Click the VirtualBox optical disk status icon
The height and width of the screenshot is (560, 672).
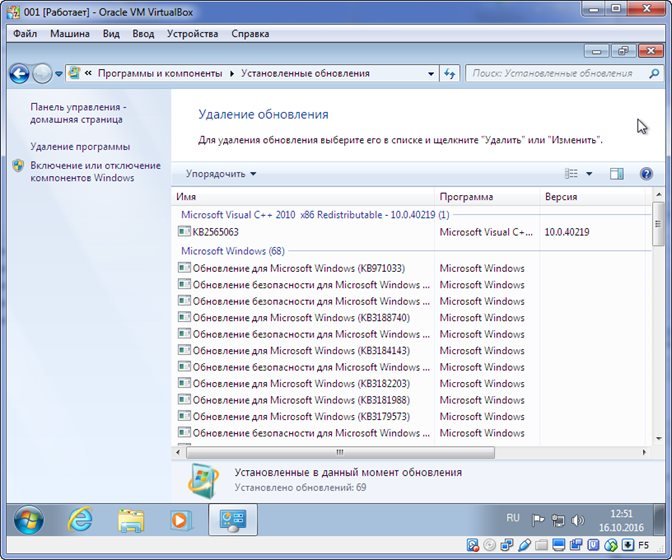(489, 545)
